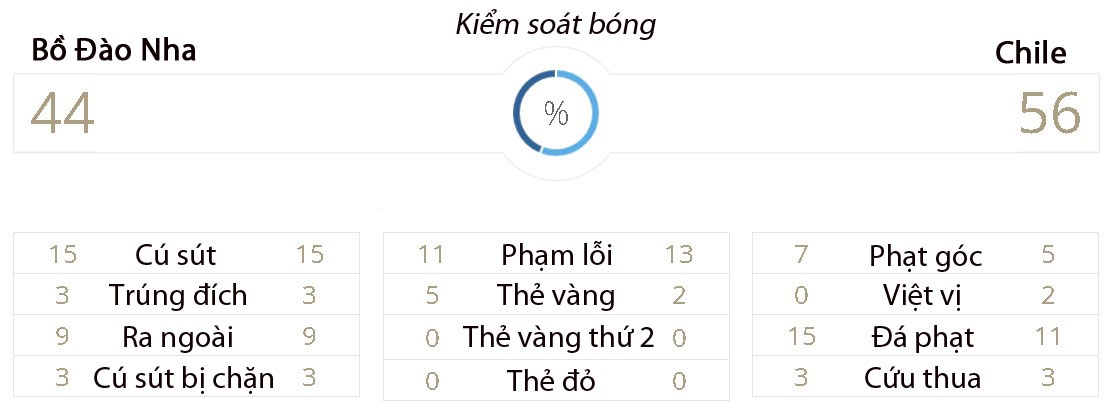This screenshot has width=1114, height=404.
Task: Click Bồ Đào Nha's corner count 7
Action: coord(800,255)
